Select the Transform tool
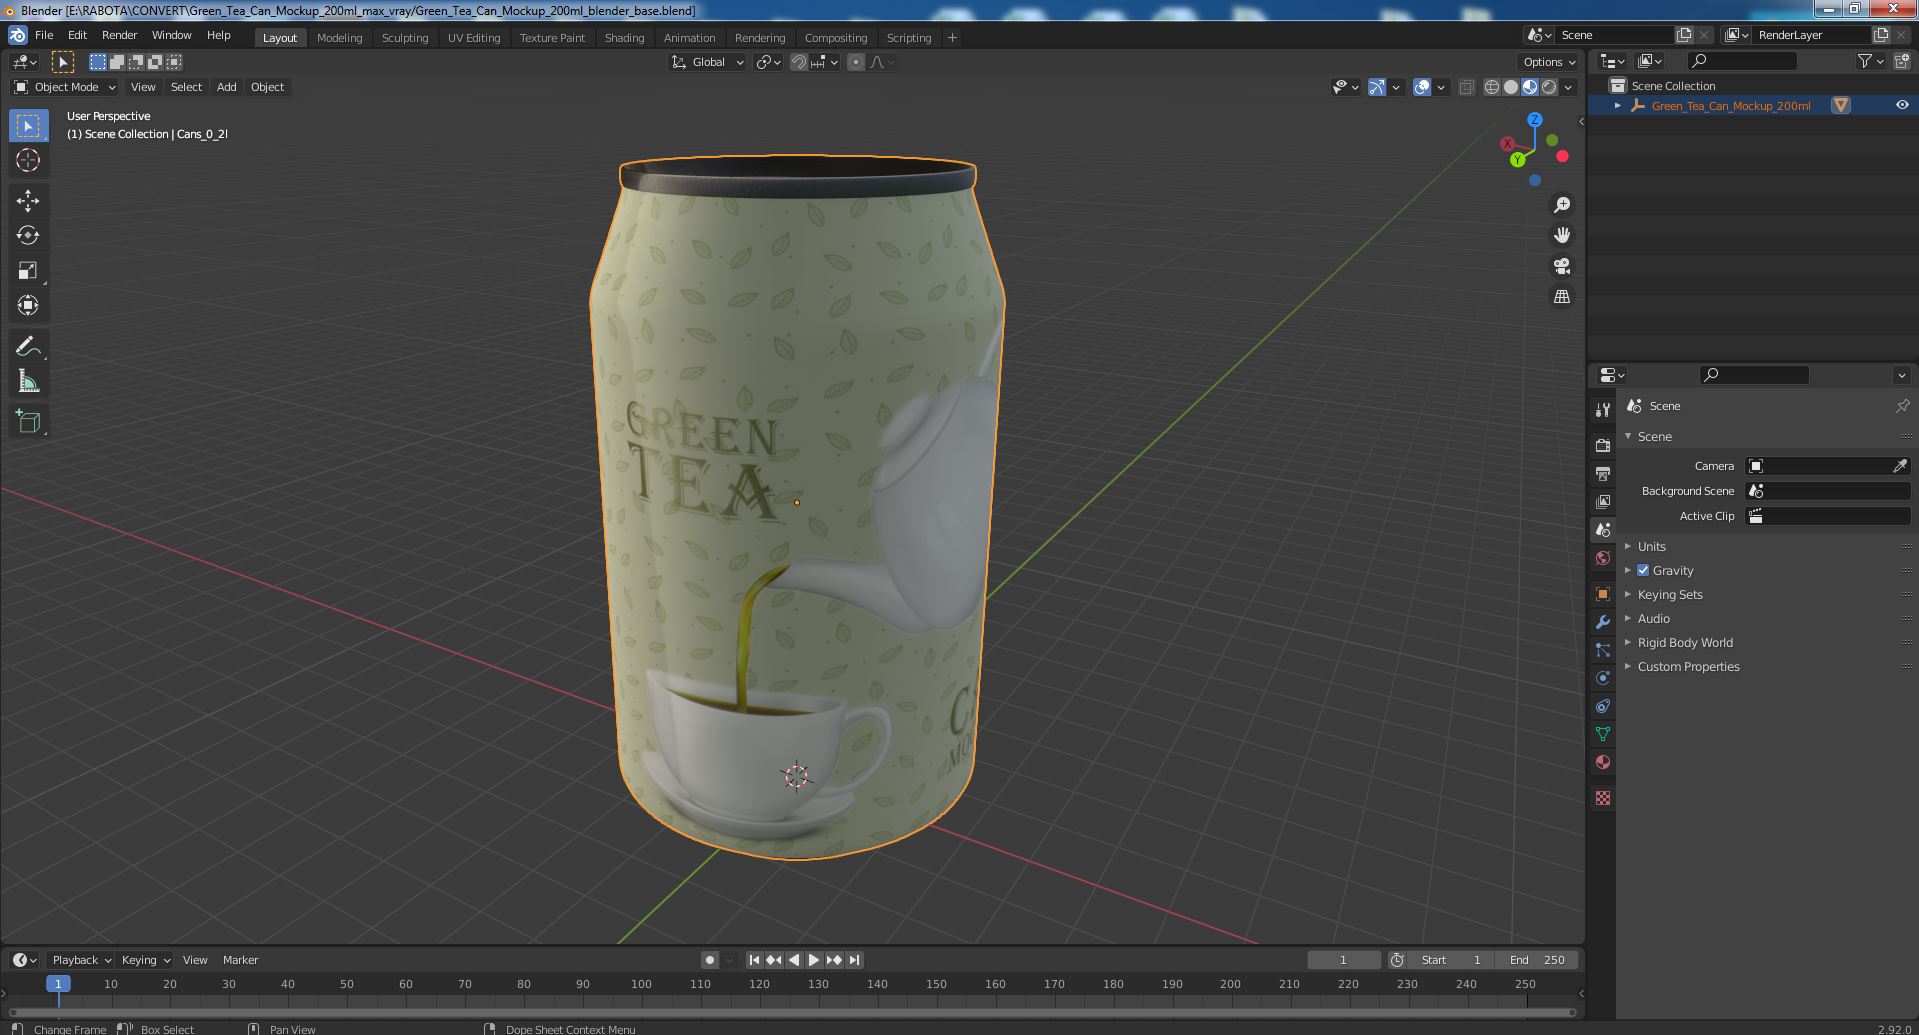The width and height of the screenshot is (1919, 1035). click(28, 305)
